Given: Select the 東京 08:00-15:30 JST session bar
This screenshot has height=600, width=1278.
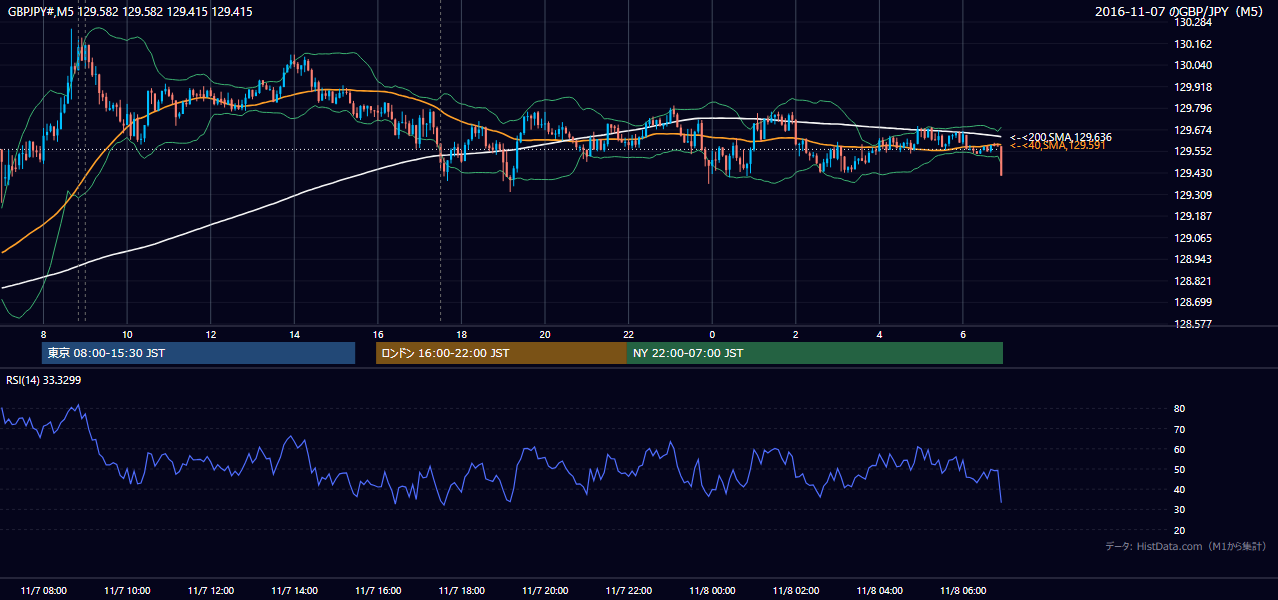Looking at the screenshot, I should (199, 353).
